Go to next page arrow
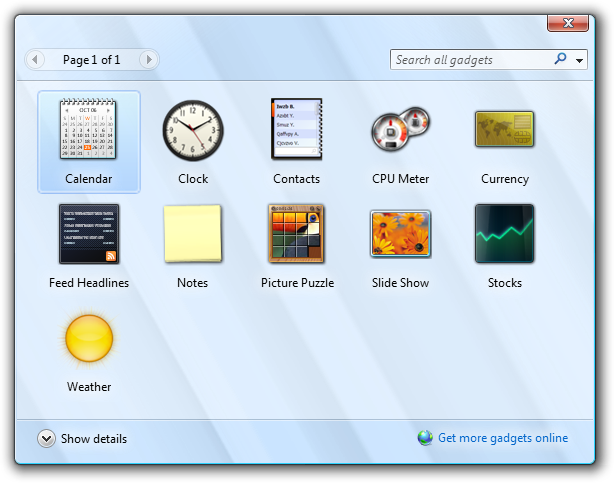Screen dimensions: 614x483 [x=148, y=60]
